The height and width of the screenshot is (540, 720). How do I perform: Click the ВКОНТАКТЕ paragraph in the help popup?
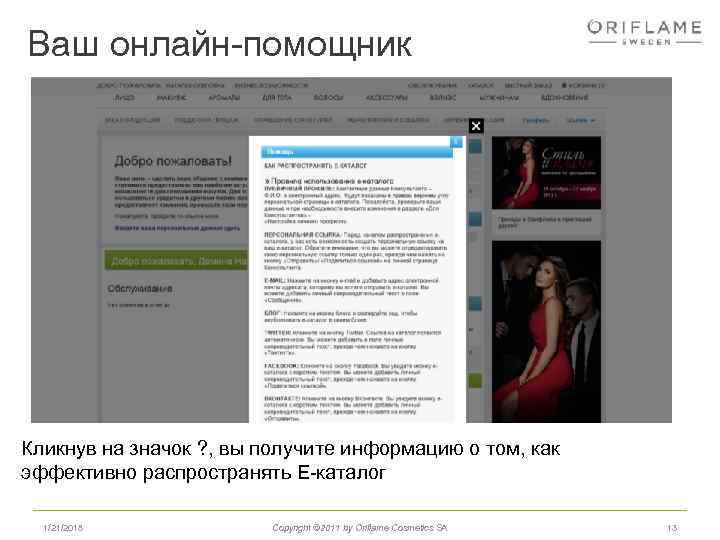click(353, 408)
